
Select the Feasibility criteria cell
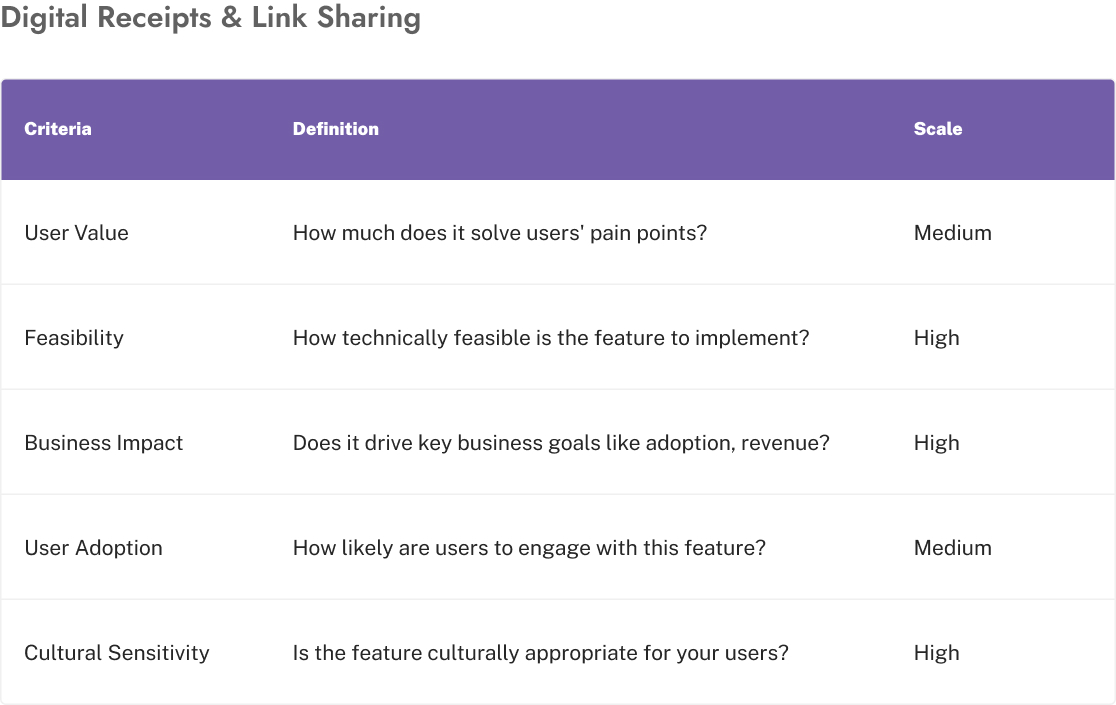(74, 338)
